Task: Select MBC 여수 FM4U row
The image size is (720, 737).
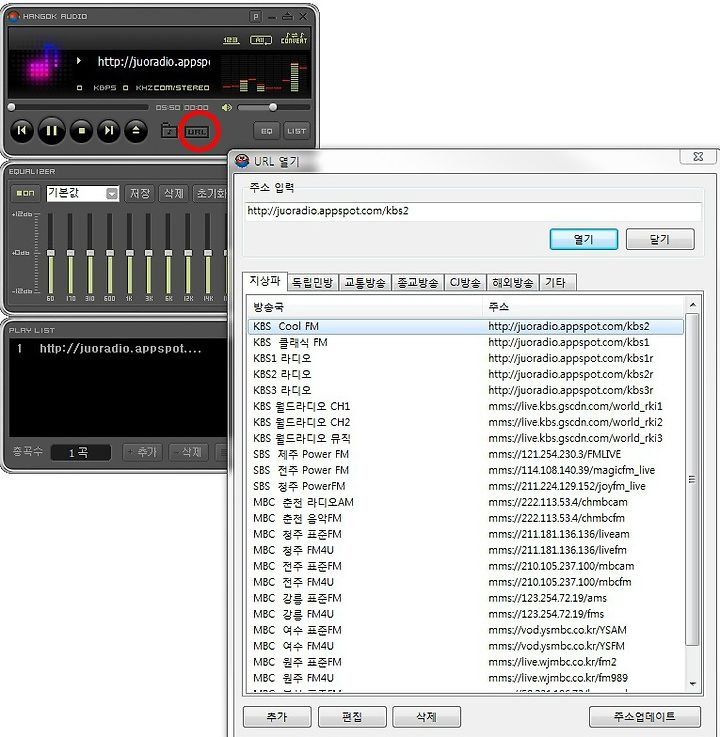Action: tap(466, 646)
